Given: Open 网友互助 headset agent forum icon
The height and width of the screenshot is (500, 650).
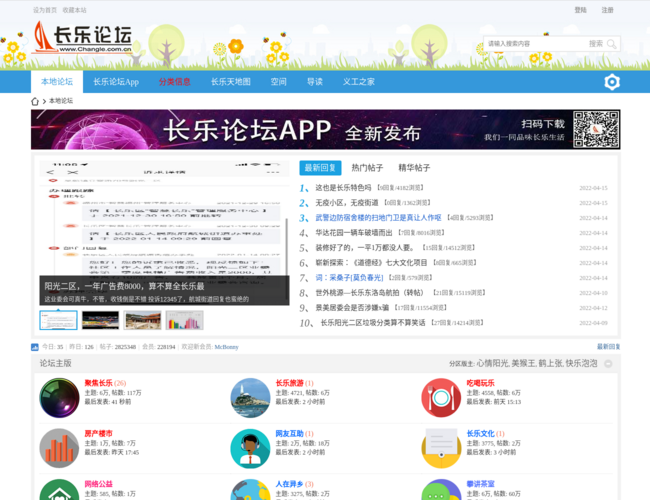Looking at the screenshot, I should 250,448.
